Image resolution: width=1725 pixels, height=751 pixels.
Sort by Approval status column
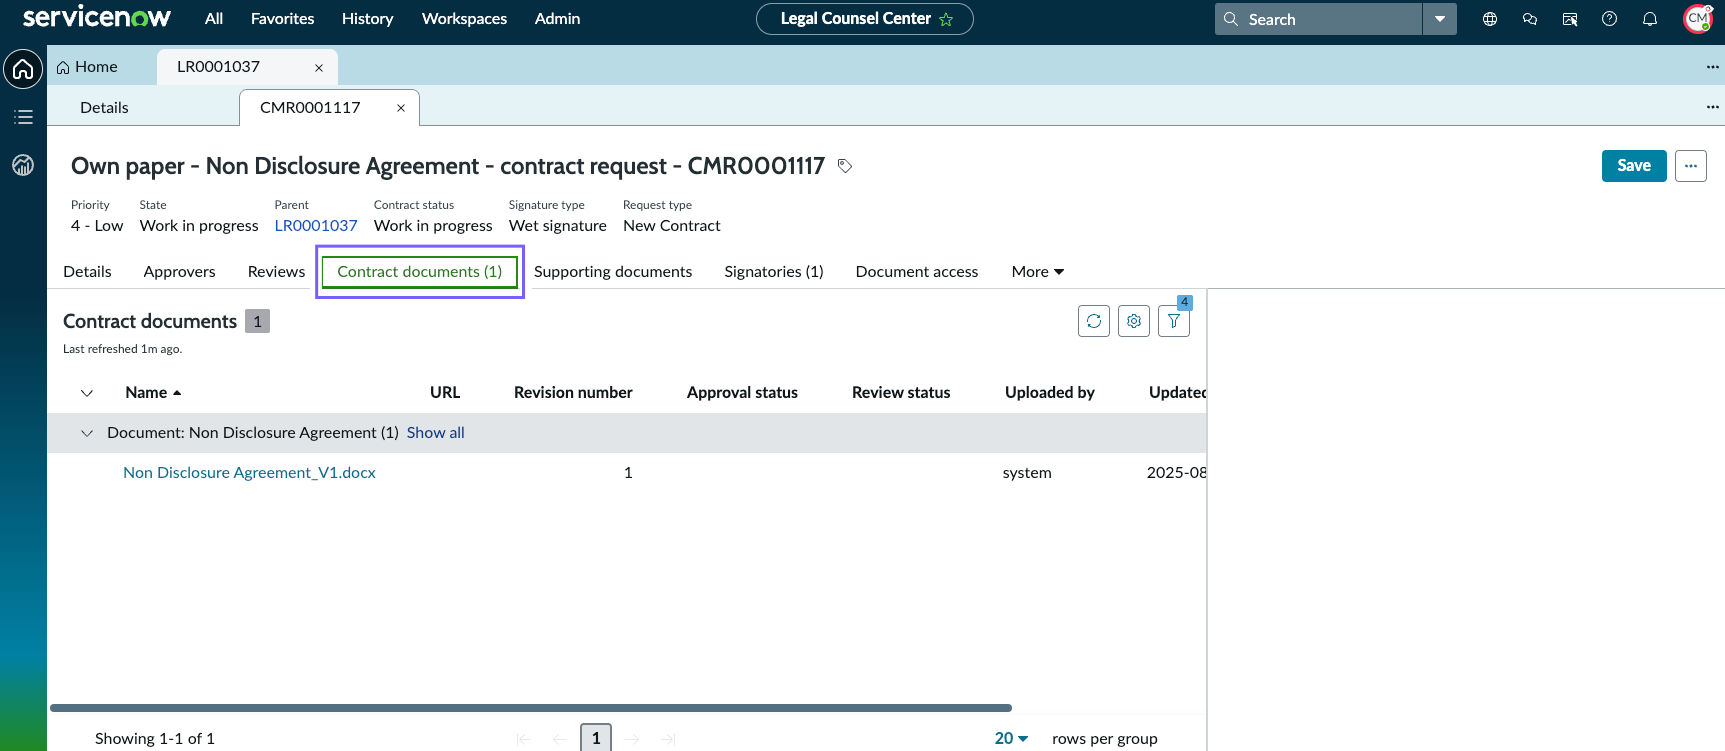(x=742, y=393)
